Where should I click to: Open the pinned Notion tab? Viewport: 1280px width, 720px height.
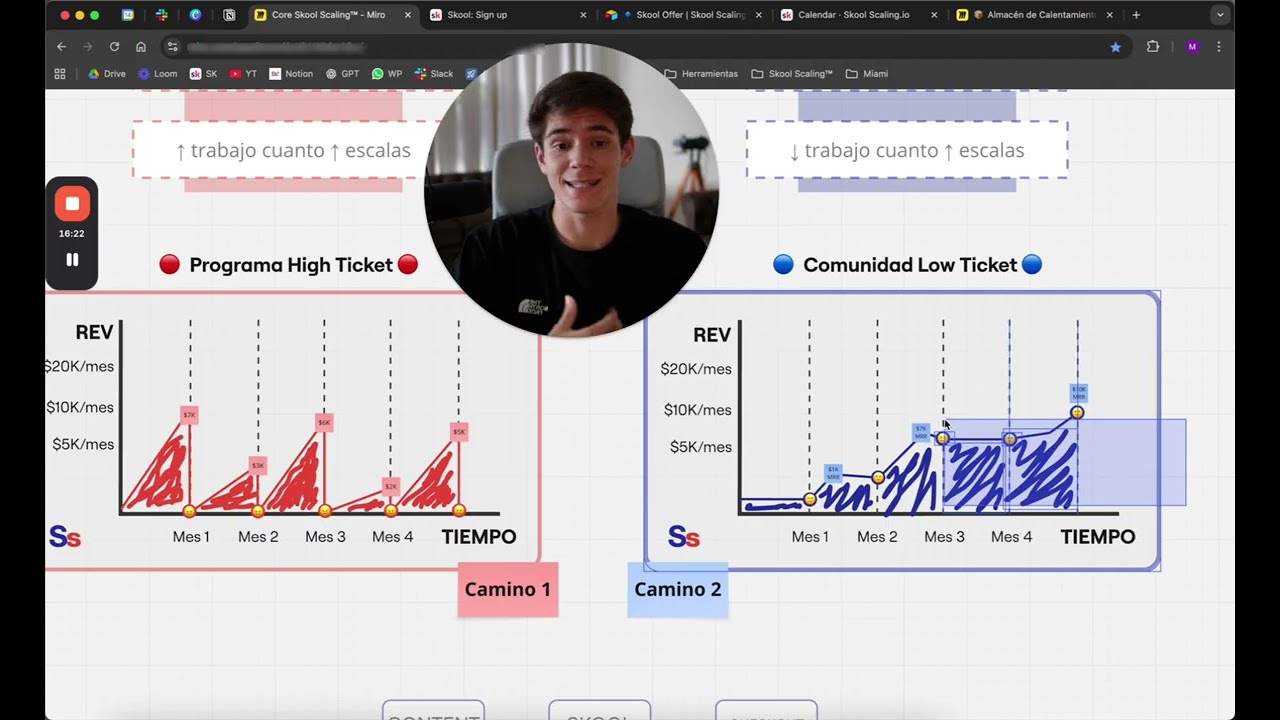(229, 15)
